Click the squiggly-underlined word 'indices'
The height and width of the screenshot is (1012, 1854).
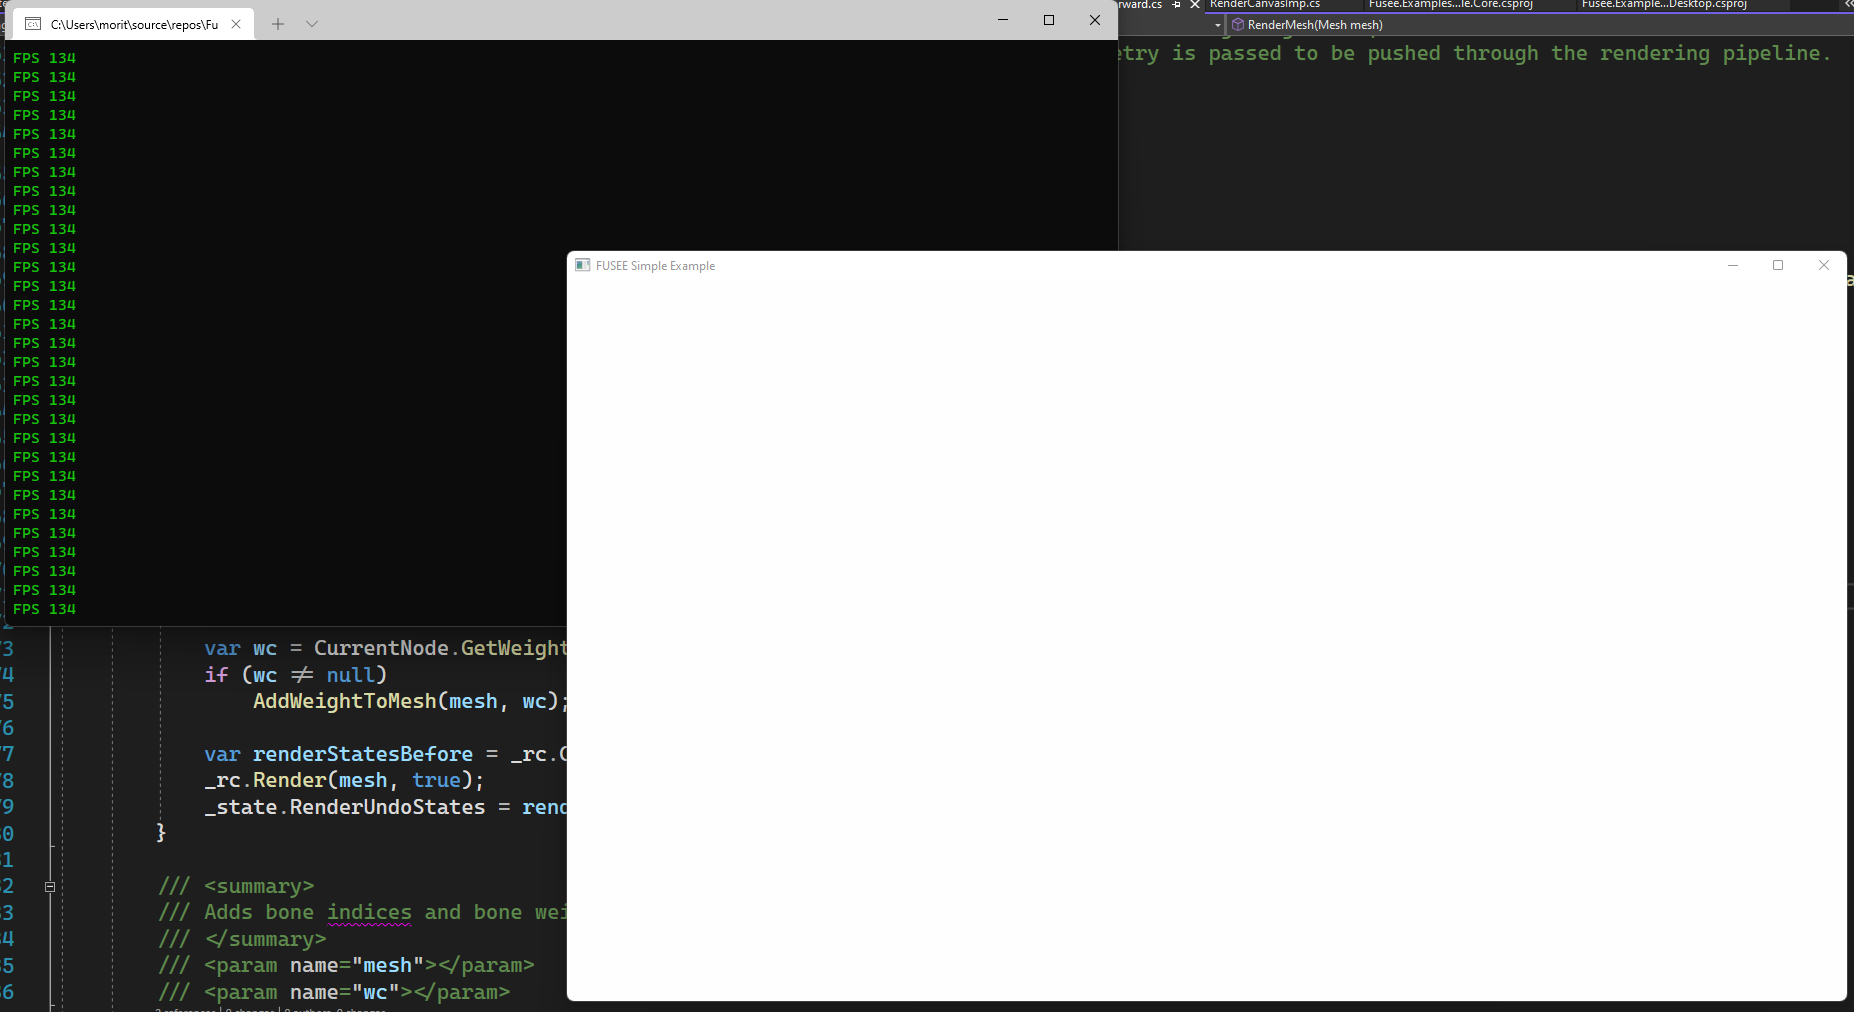click(369, 913)
